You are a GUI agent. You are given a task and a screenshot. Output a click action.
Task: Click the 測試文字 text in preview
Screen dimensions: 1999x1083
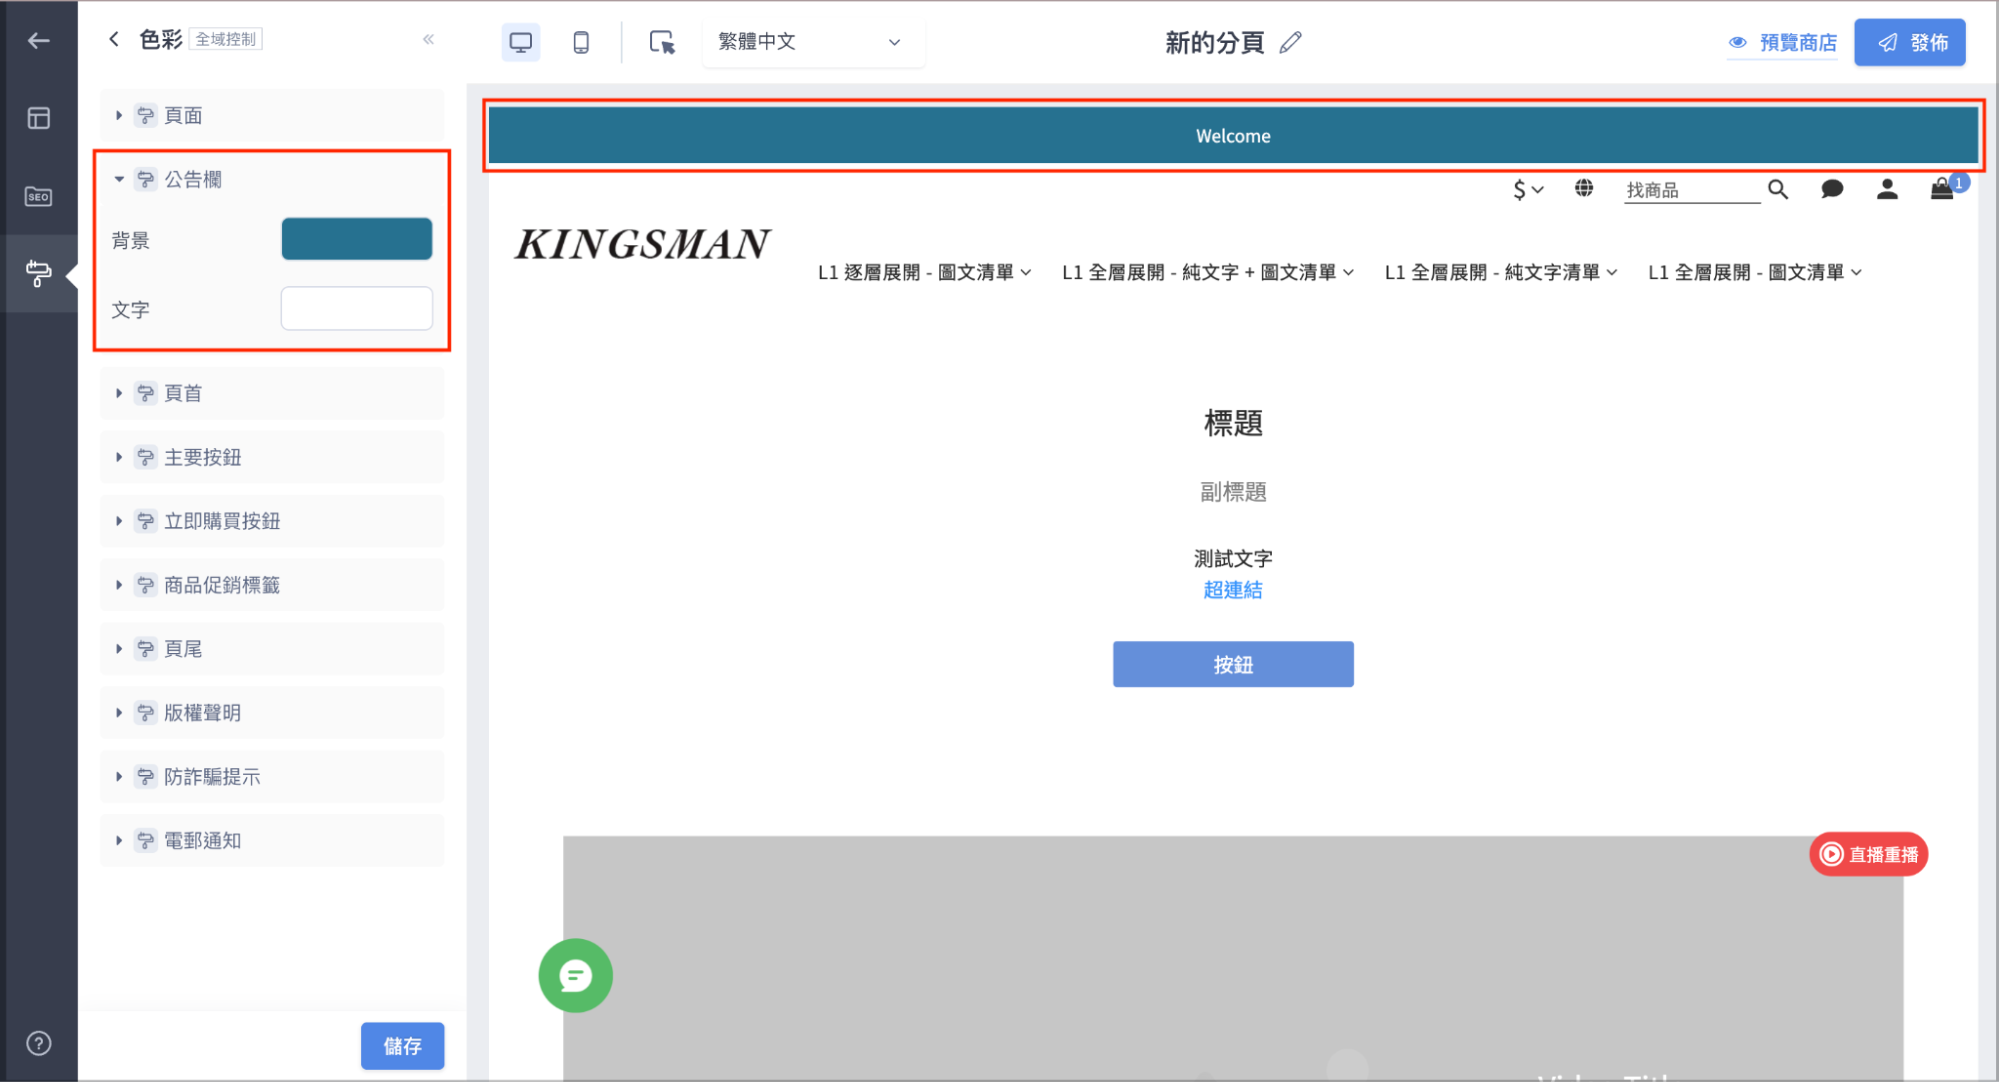(x=1233, y=558)
